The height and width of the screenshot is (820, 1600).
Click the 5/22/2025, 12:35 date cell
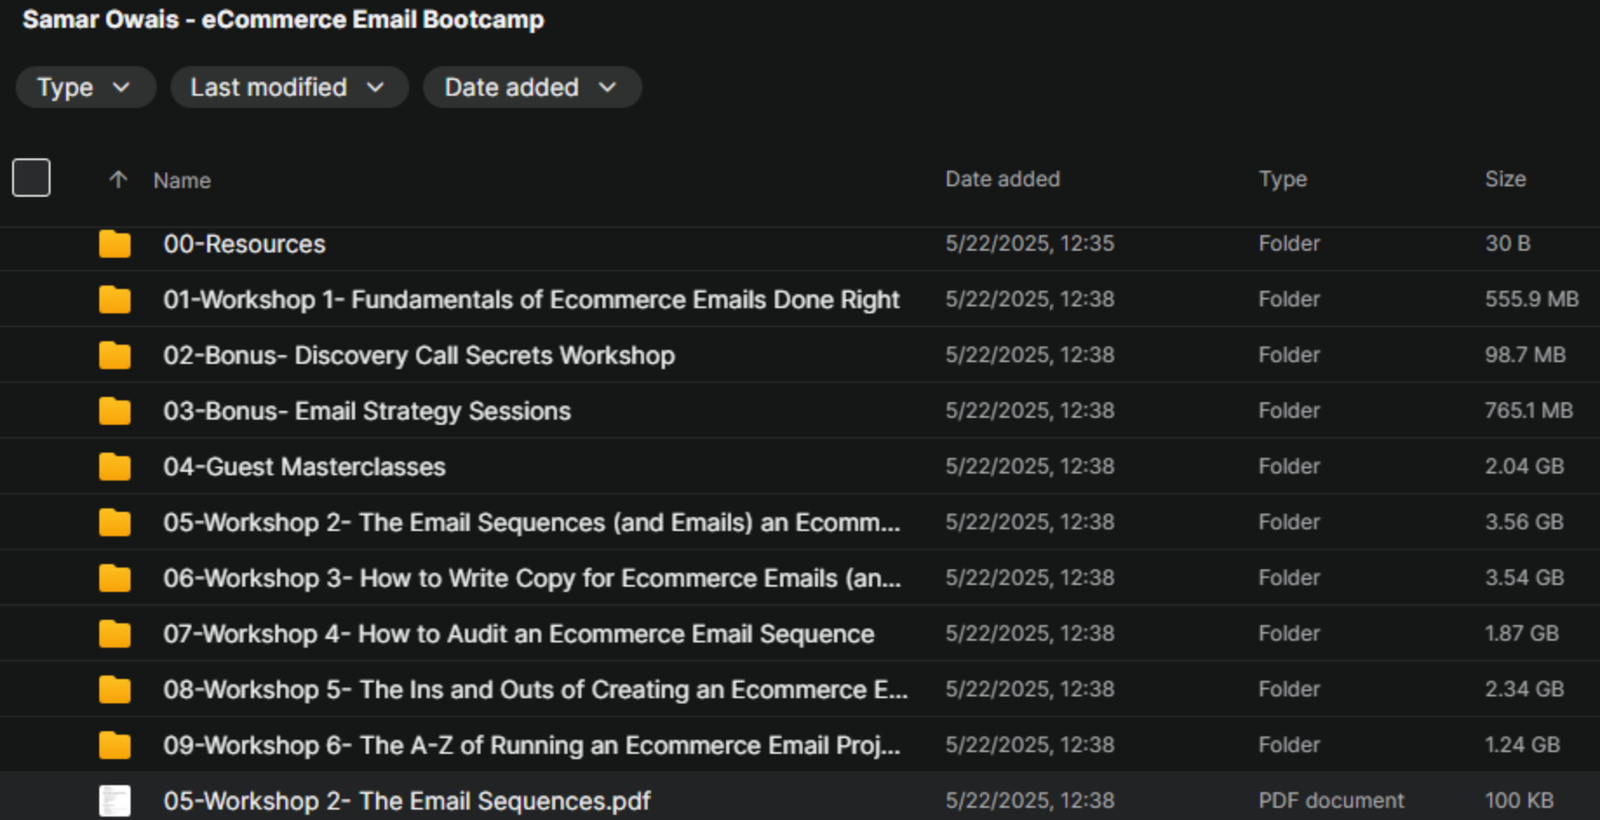click(x=1030, y=243)
